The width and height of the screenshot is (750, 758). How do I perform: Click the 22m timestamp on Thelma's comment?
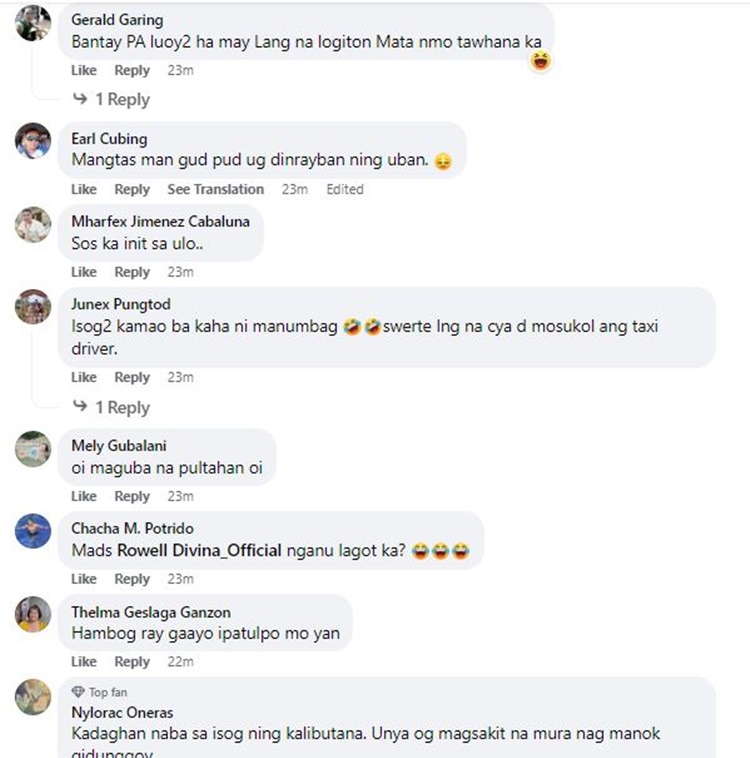pos(180,661)
